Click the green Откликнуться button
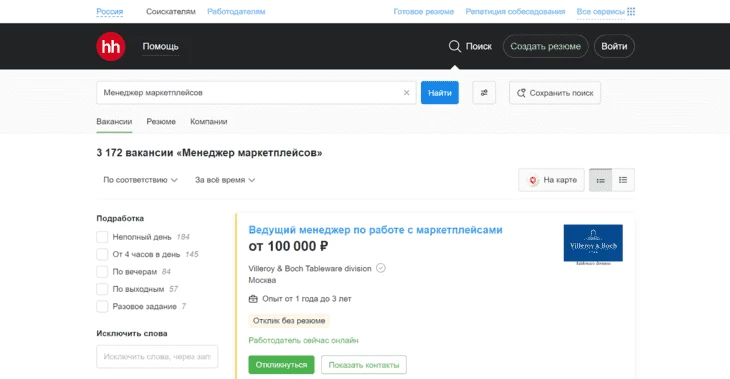Viewport: 730px width, 379px height. tap(281, 365)
